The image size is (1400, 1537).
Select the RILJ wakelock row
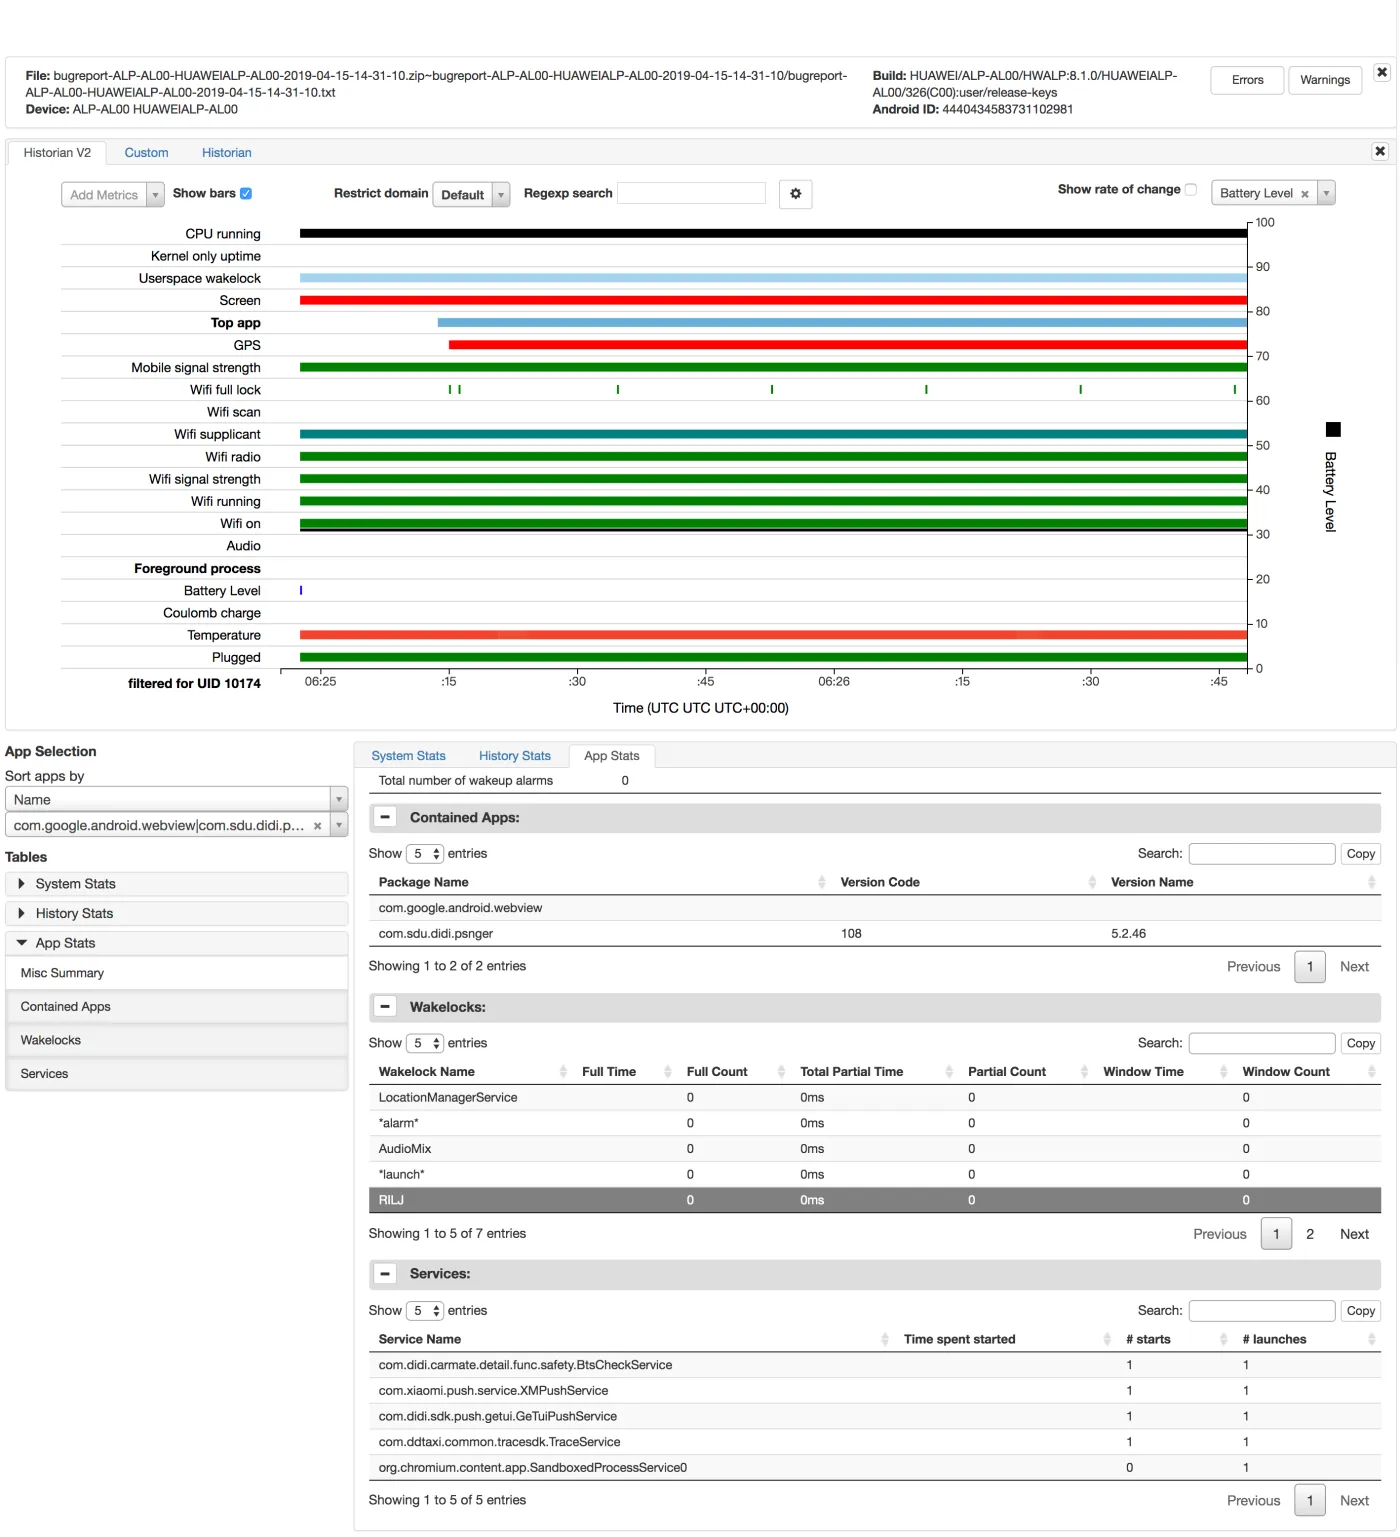click(875, 1201)
